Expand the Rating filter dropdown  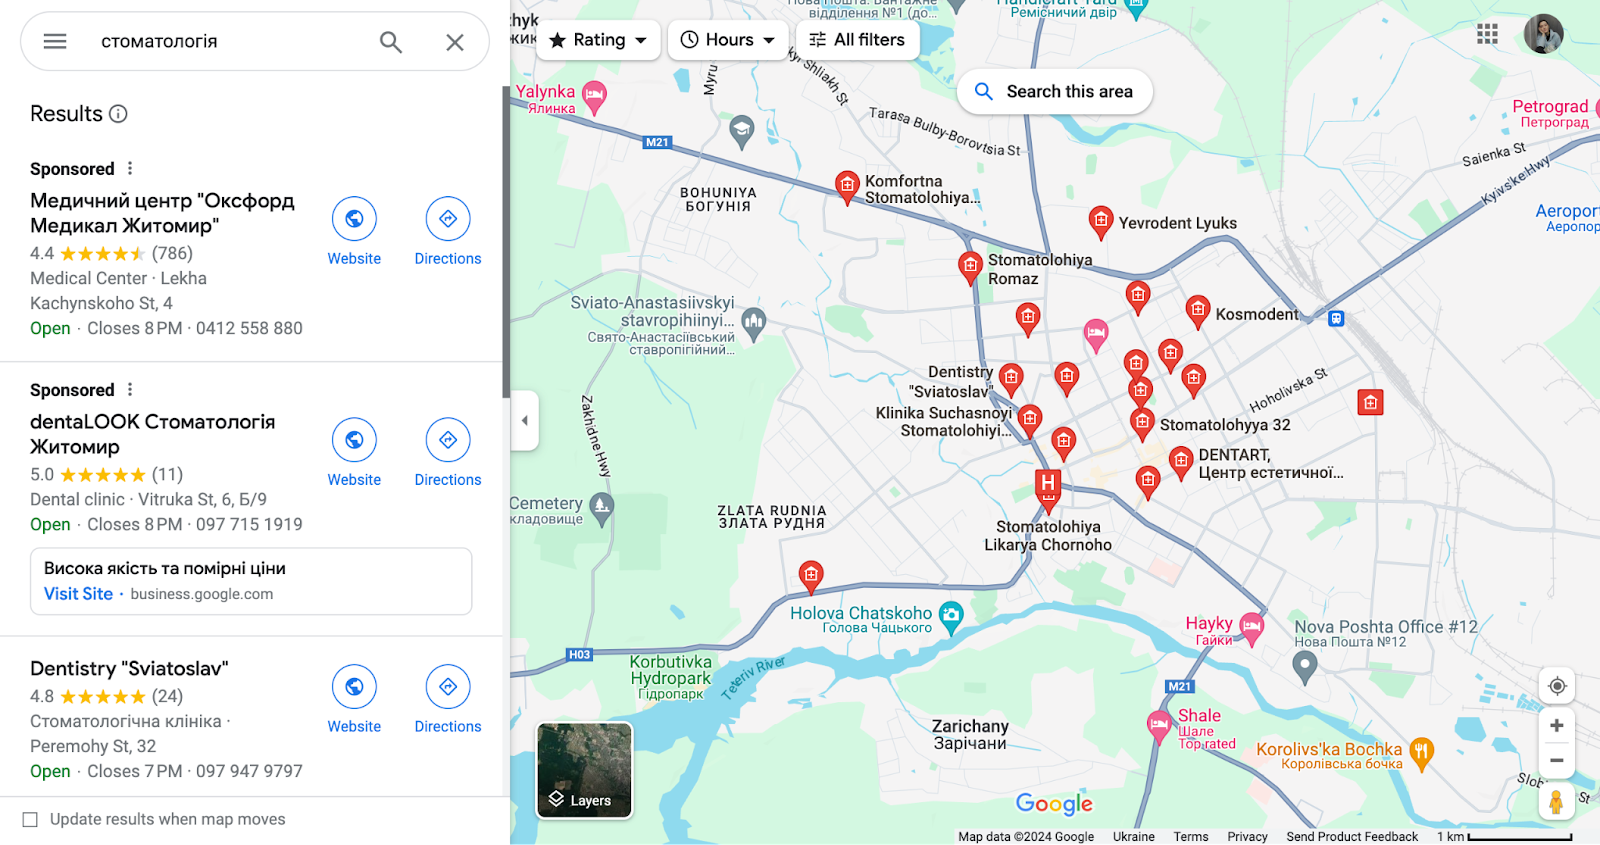pos(598,40)
